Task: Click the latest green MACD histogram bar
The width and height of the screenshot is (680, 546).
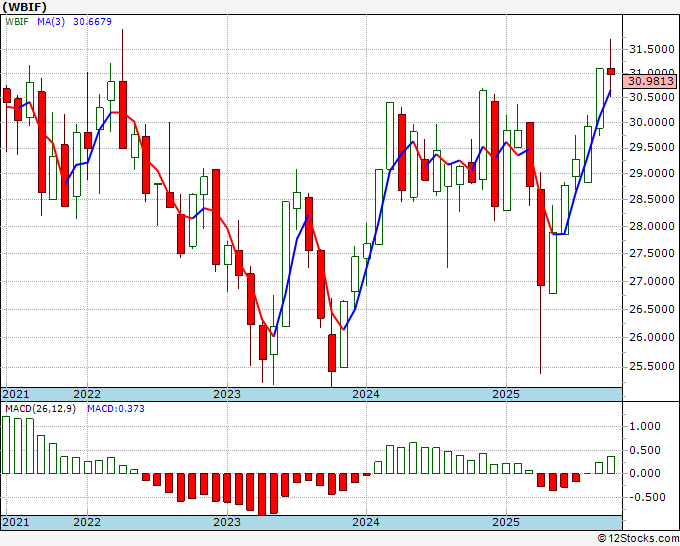Action: pos(611,465)
